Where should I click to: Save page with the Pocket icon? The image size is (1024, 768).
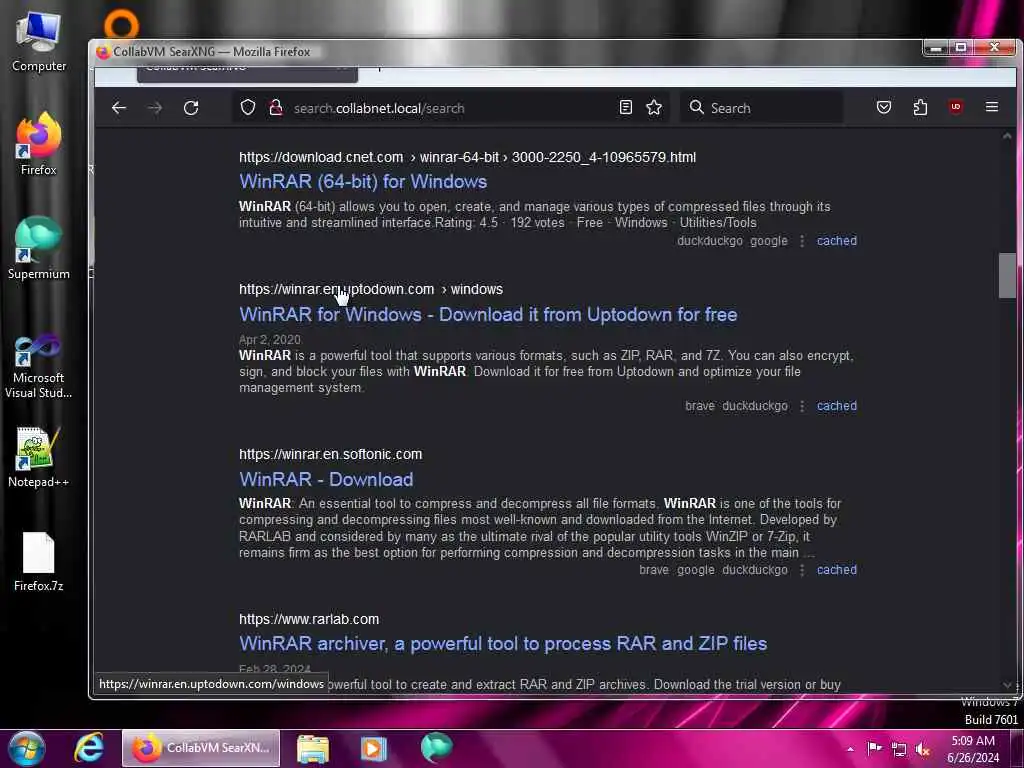(884, 107)
